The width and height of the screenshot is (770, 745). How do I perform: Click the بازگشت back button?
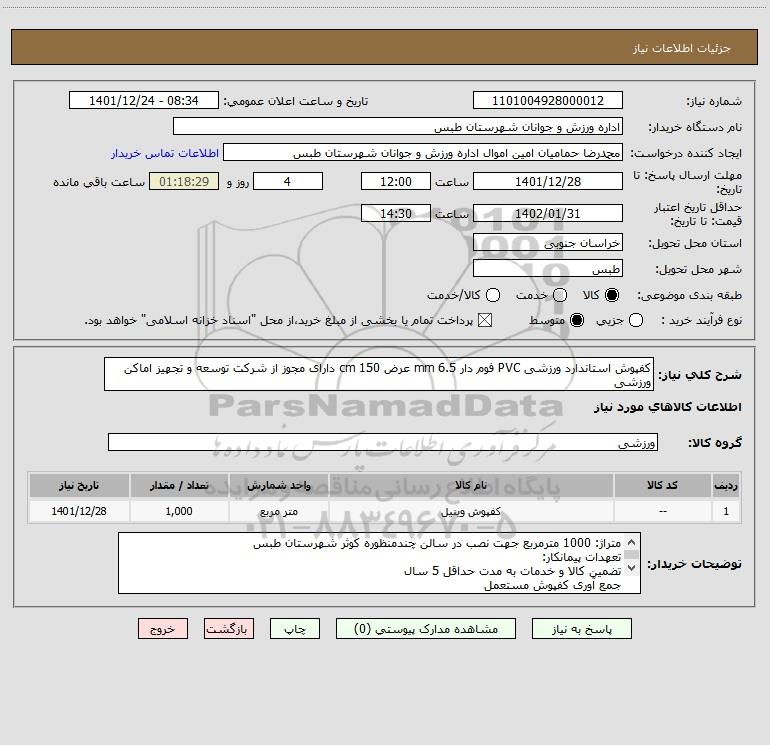[229, 629]
